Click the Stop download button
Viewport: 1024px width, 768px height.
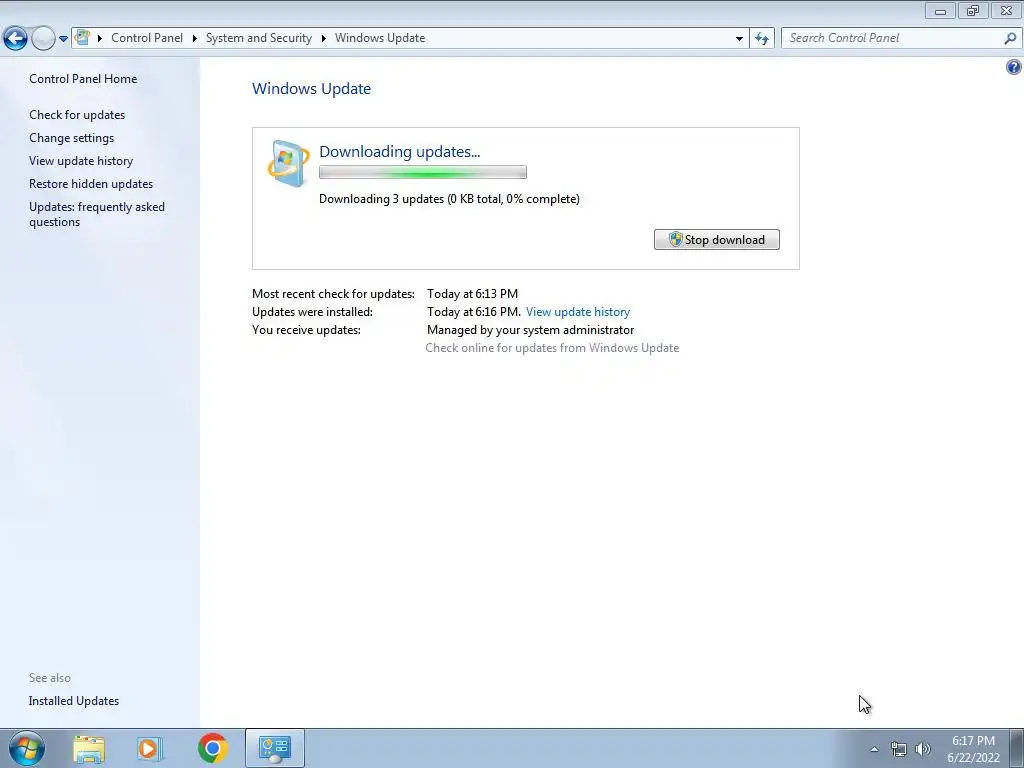(716, 240)
